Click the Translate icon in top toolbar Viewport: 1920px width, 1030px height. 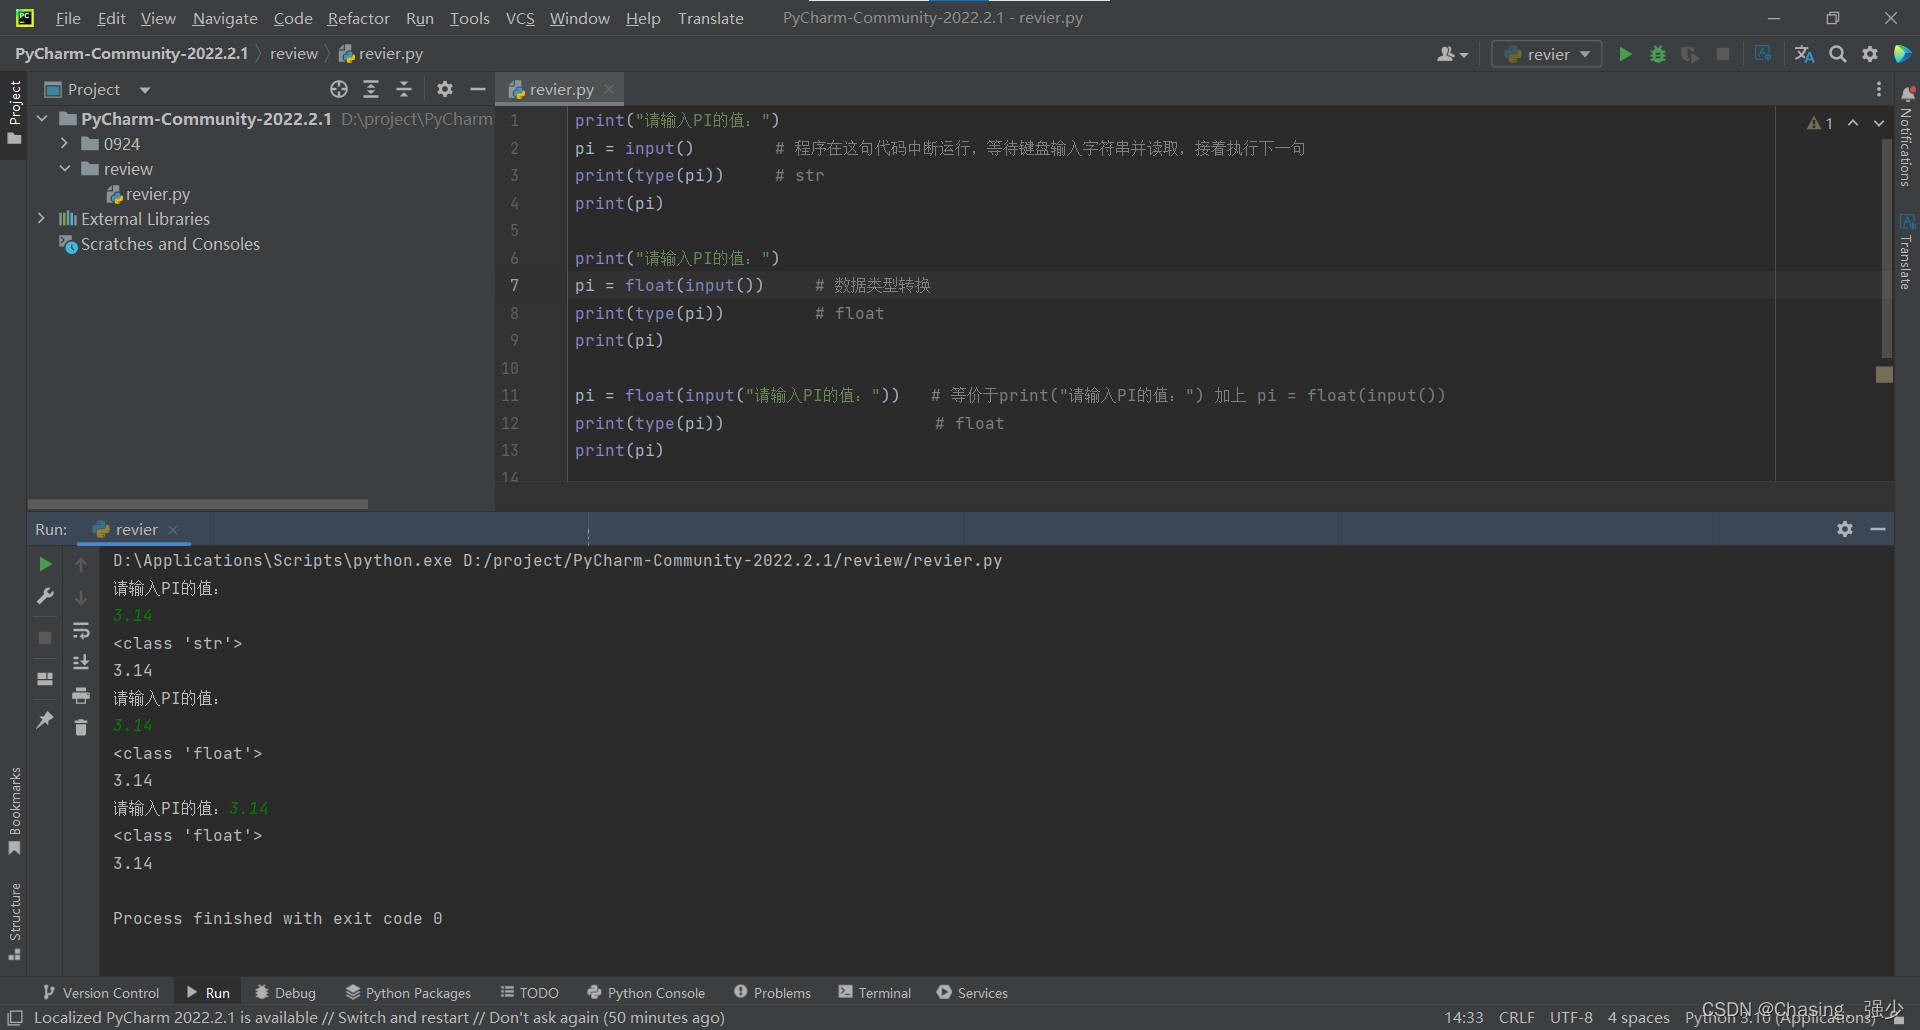[x=1804, y=54]
